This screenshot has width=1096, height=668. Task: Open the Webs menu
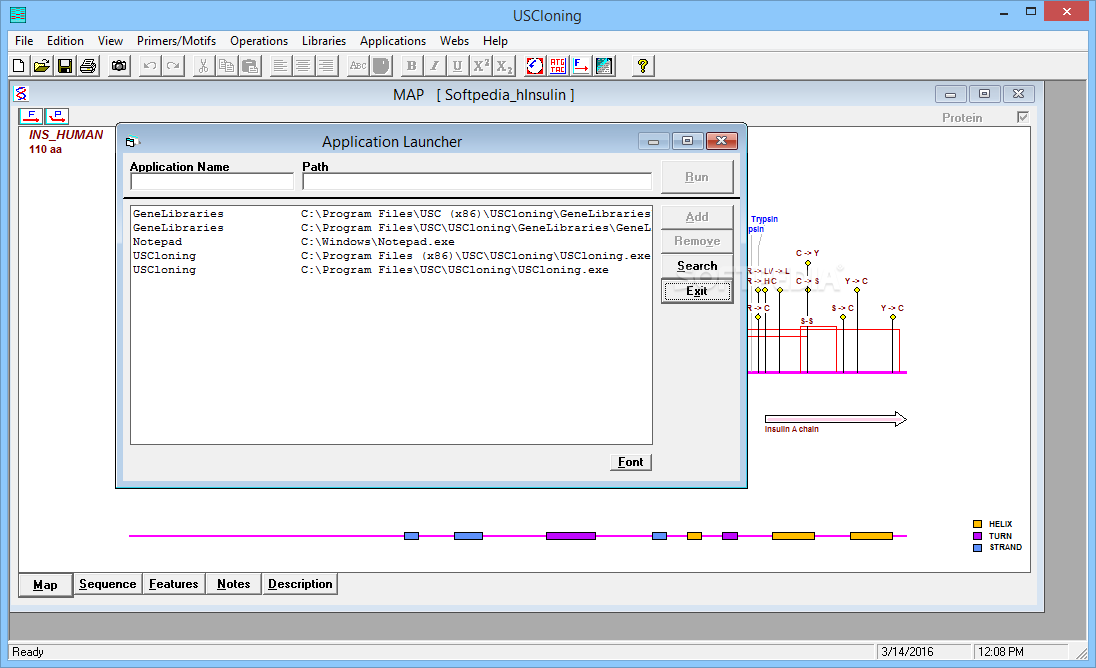click(x=454, y=41)
